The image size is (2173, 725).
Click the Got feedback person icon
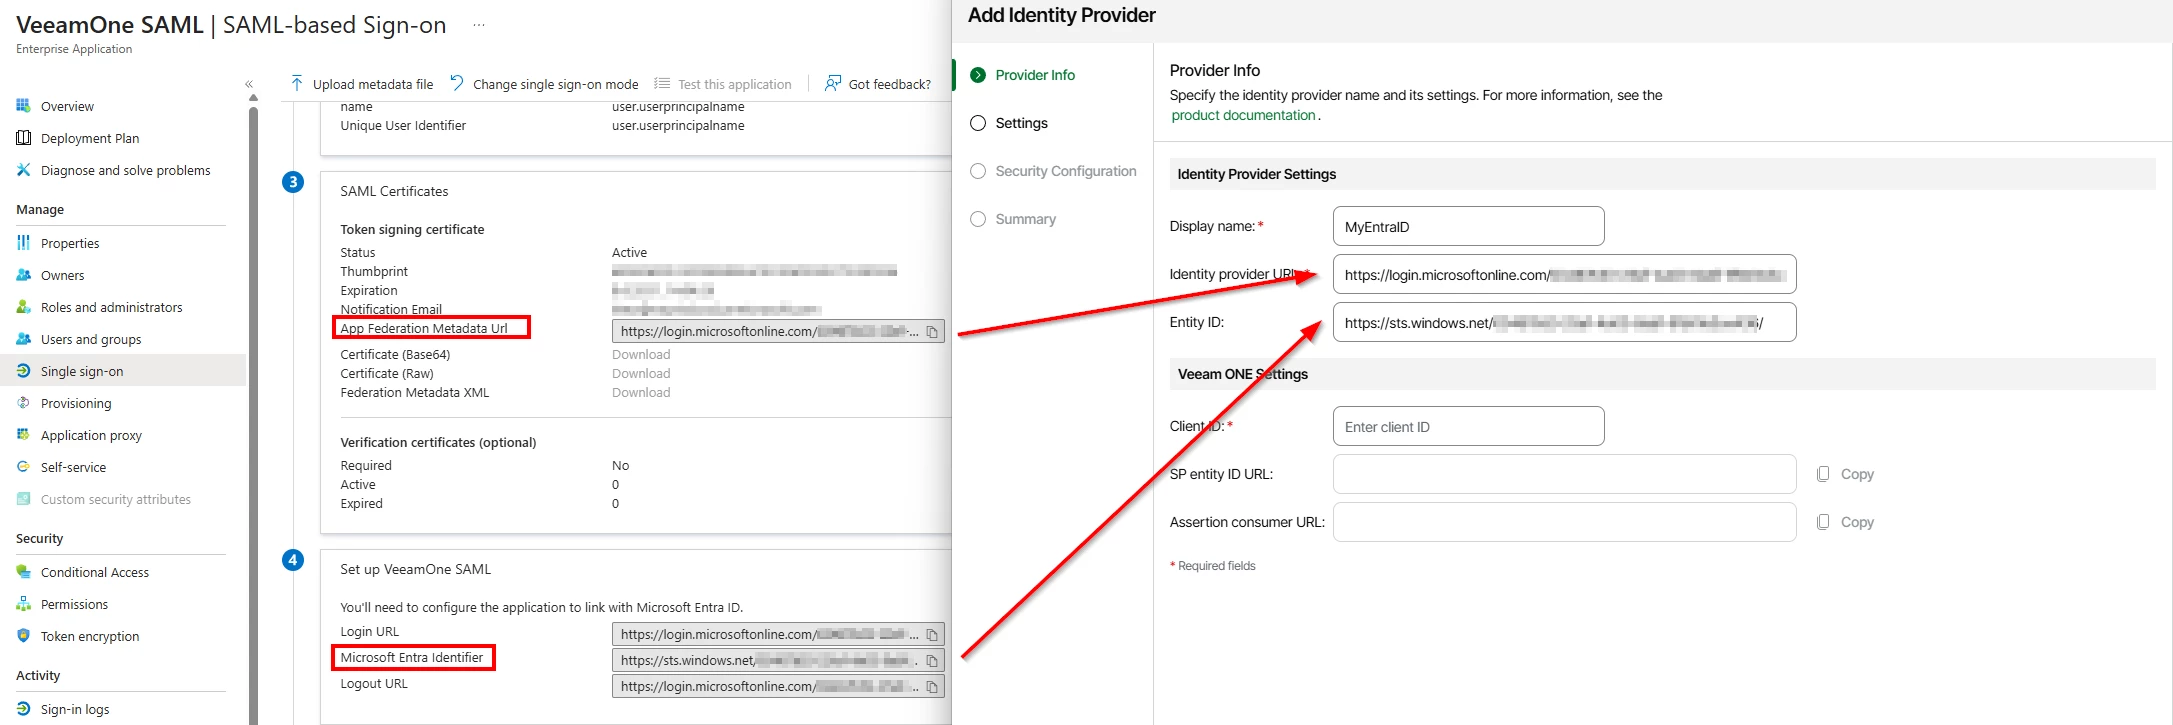[x=832, y=83]
